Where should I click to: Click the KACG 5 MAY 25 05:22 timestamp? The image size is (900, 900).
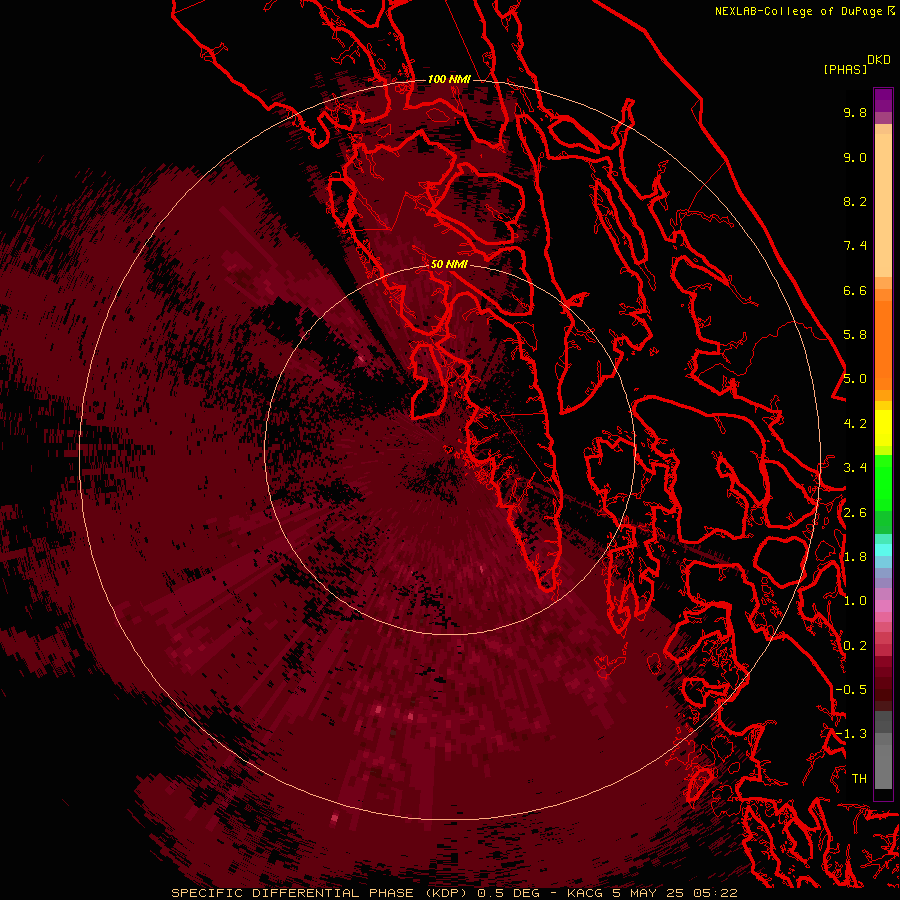pos(652,893)
